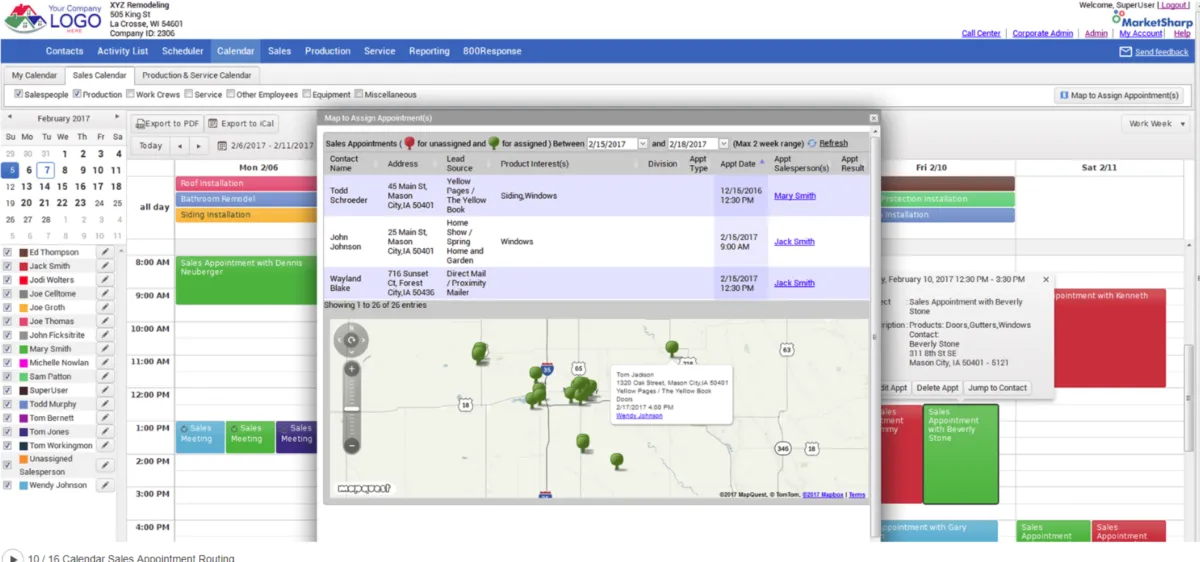Open the end date 2/18/2017 dropdown
This screenshot has height=562, width=1200.
(x=723, y=144)
